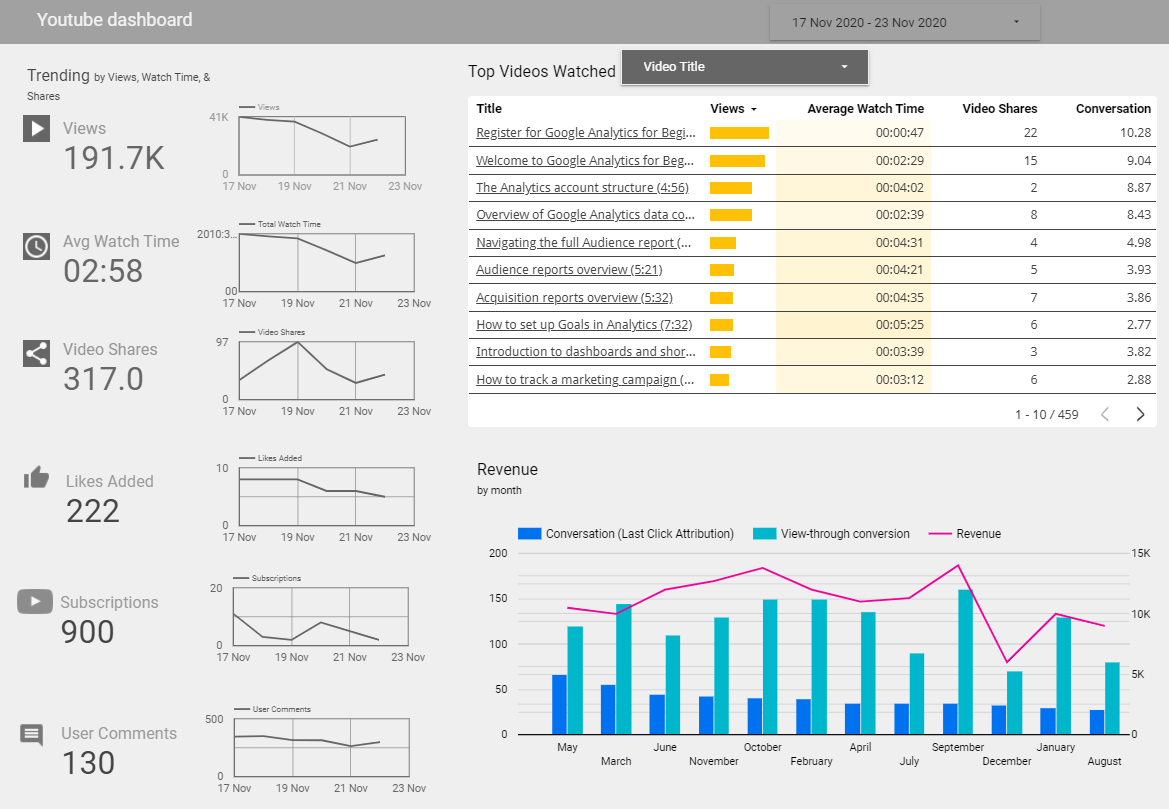
Task: Click the Subscriptions play button icon
Action: click(36, 600)
